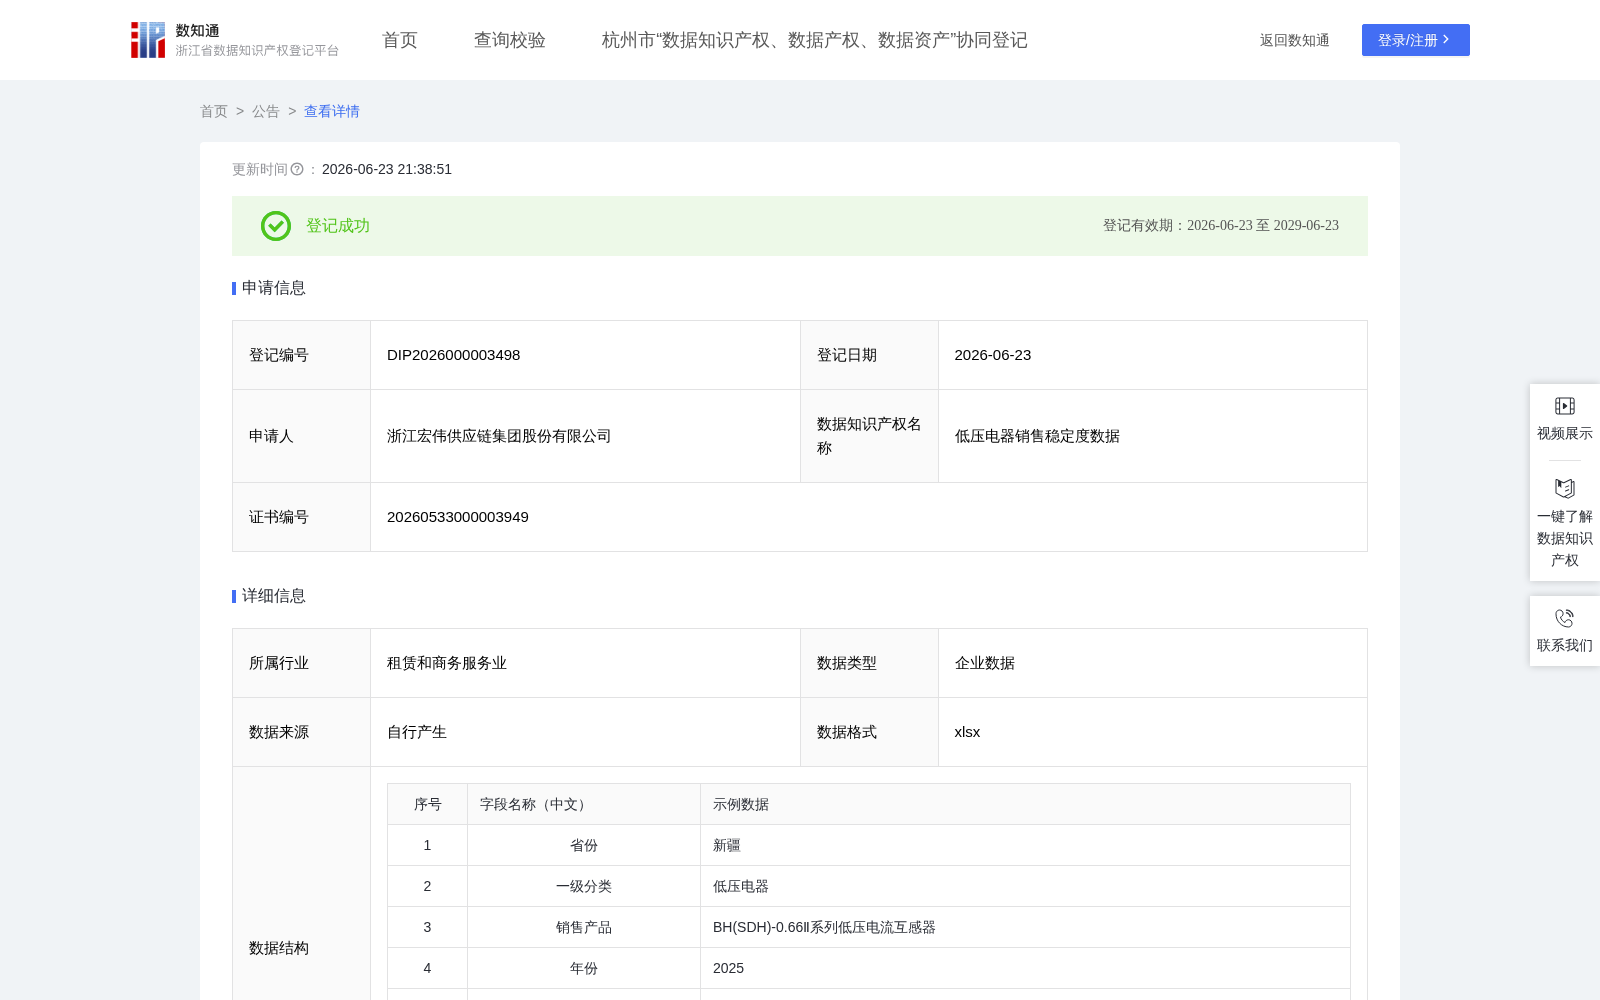Select registration number DIP2026000003498
This screenshot has width=1600, height=1000.
(x=454, y=355)
